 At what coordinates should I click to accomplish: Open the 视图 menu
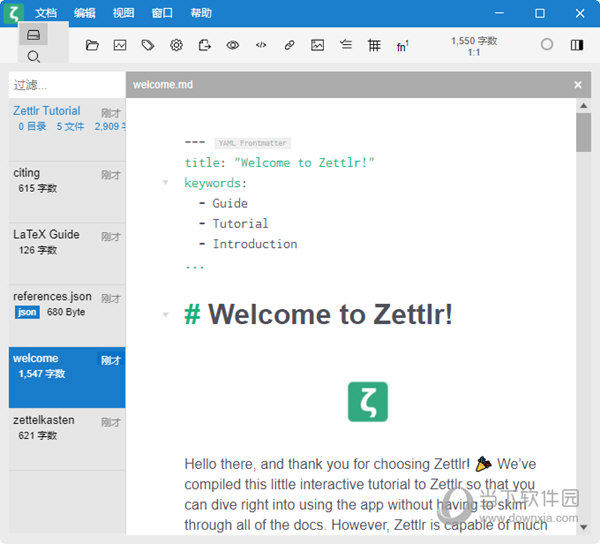[123, 13]
